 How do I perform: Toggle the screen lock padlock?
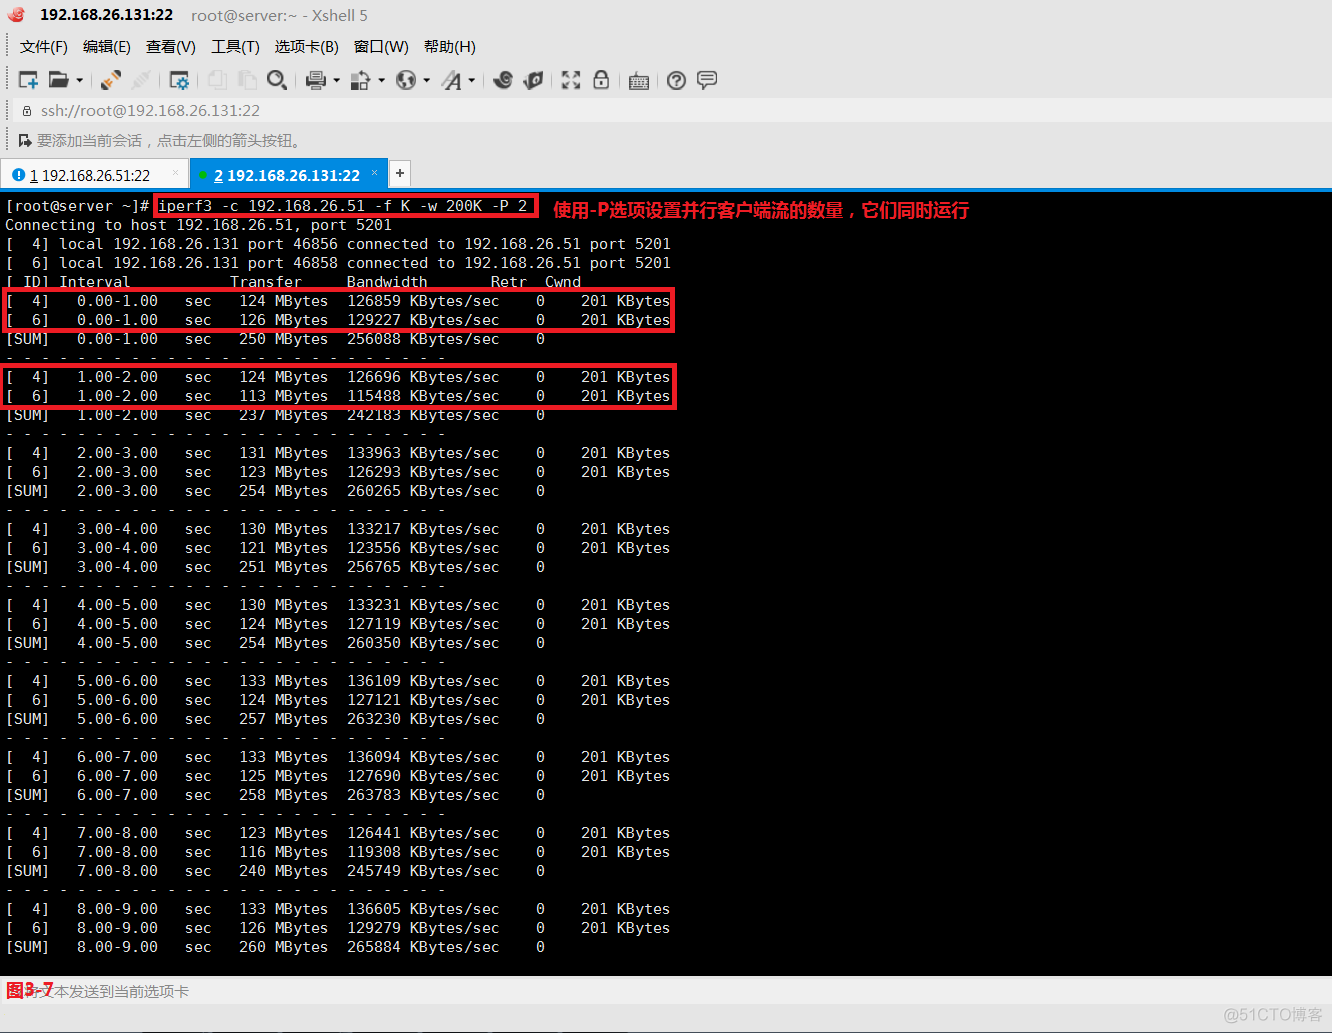pyautogui.click(x=601, y=80)
